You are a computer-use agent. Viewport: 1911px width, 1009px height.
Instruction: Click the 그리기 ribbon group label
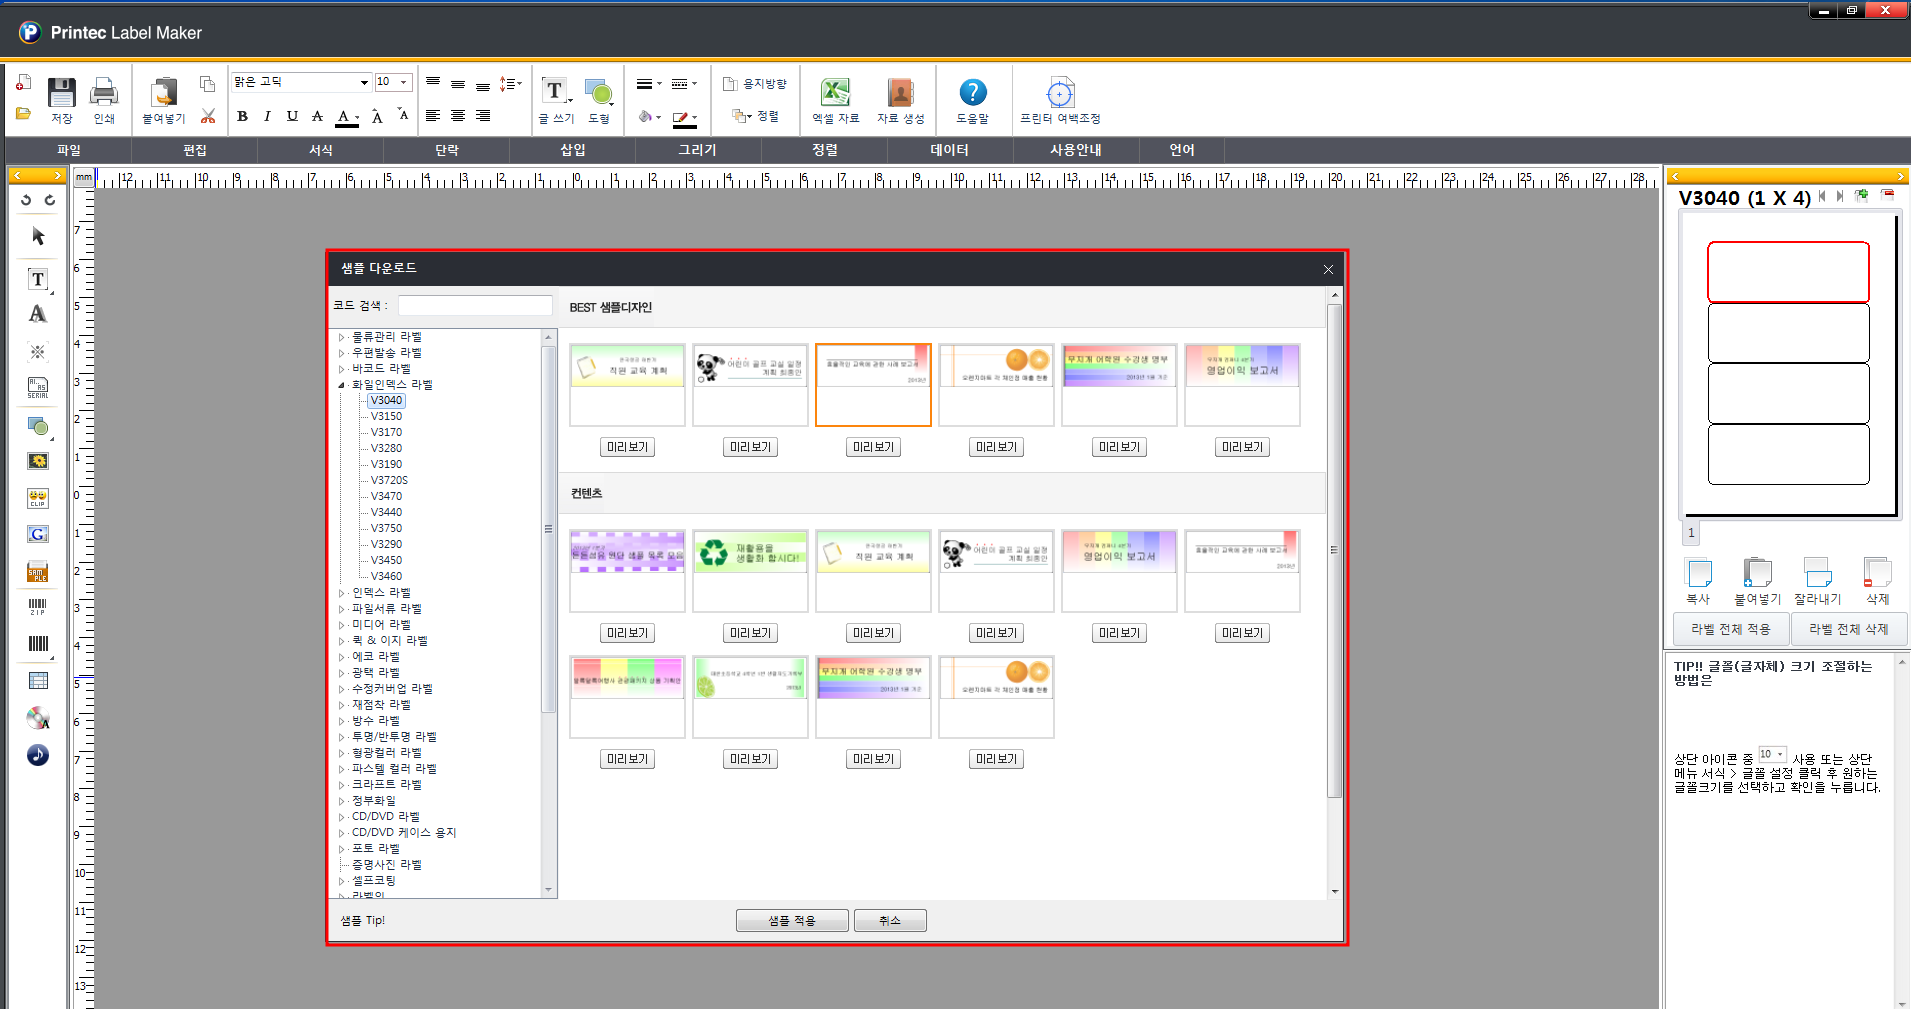click(698, 150)
